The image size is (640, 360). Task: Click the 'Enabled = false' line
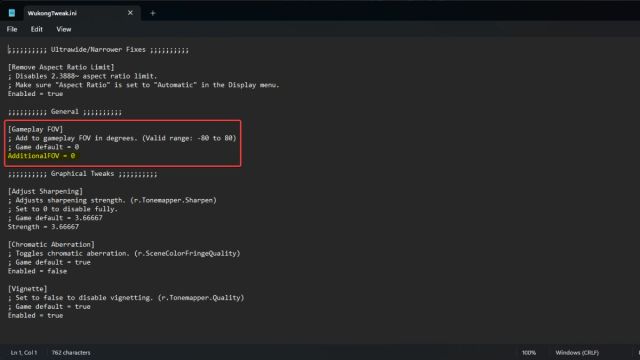[x=38, y=271]
